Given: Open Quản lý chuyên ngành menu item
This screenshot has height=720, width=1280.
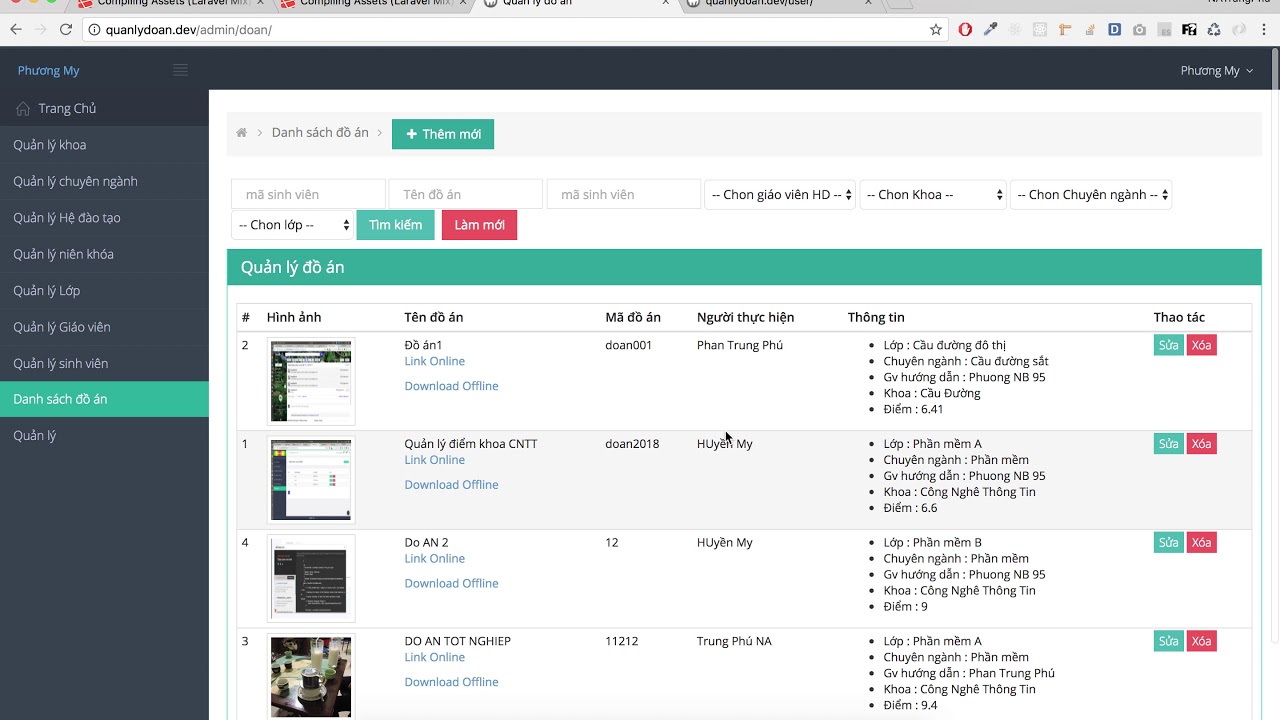Looking at the screenshot, I should pyautogui.click(x=104, y=181).
